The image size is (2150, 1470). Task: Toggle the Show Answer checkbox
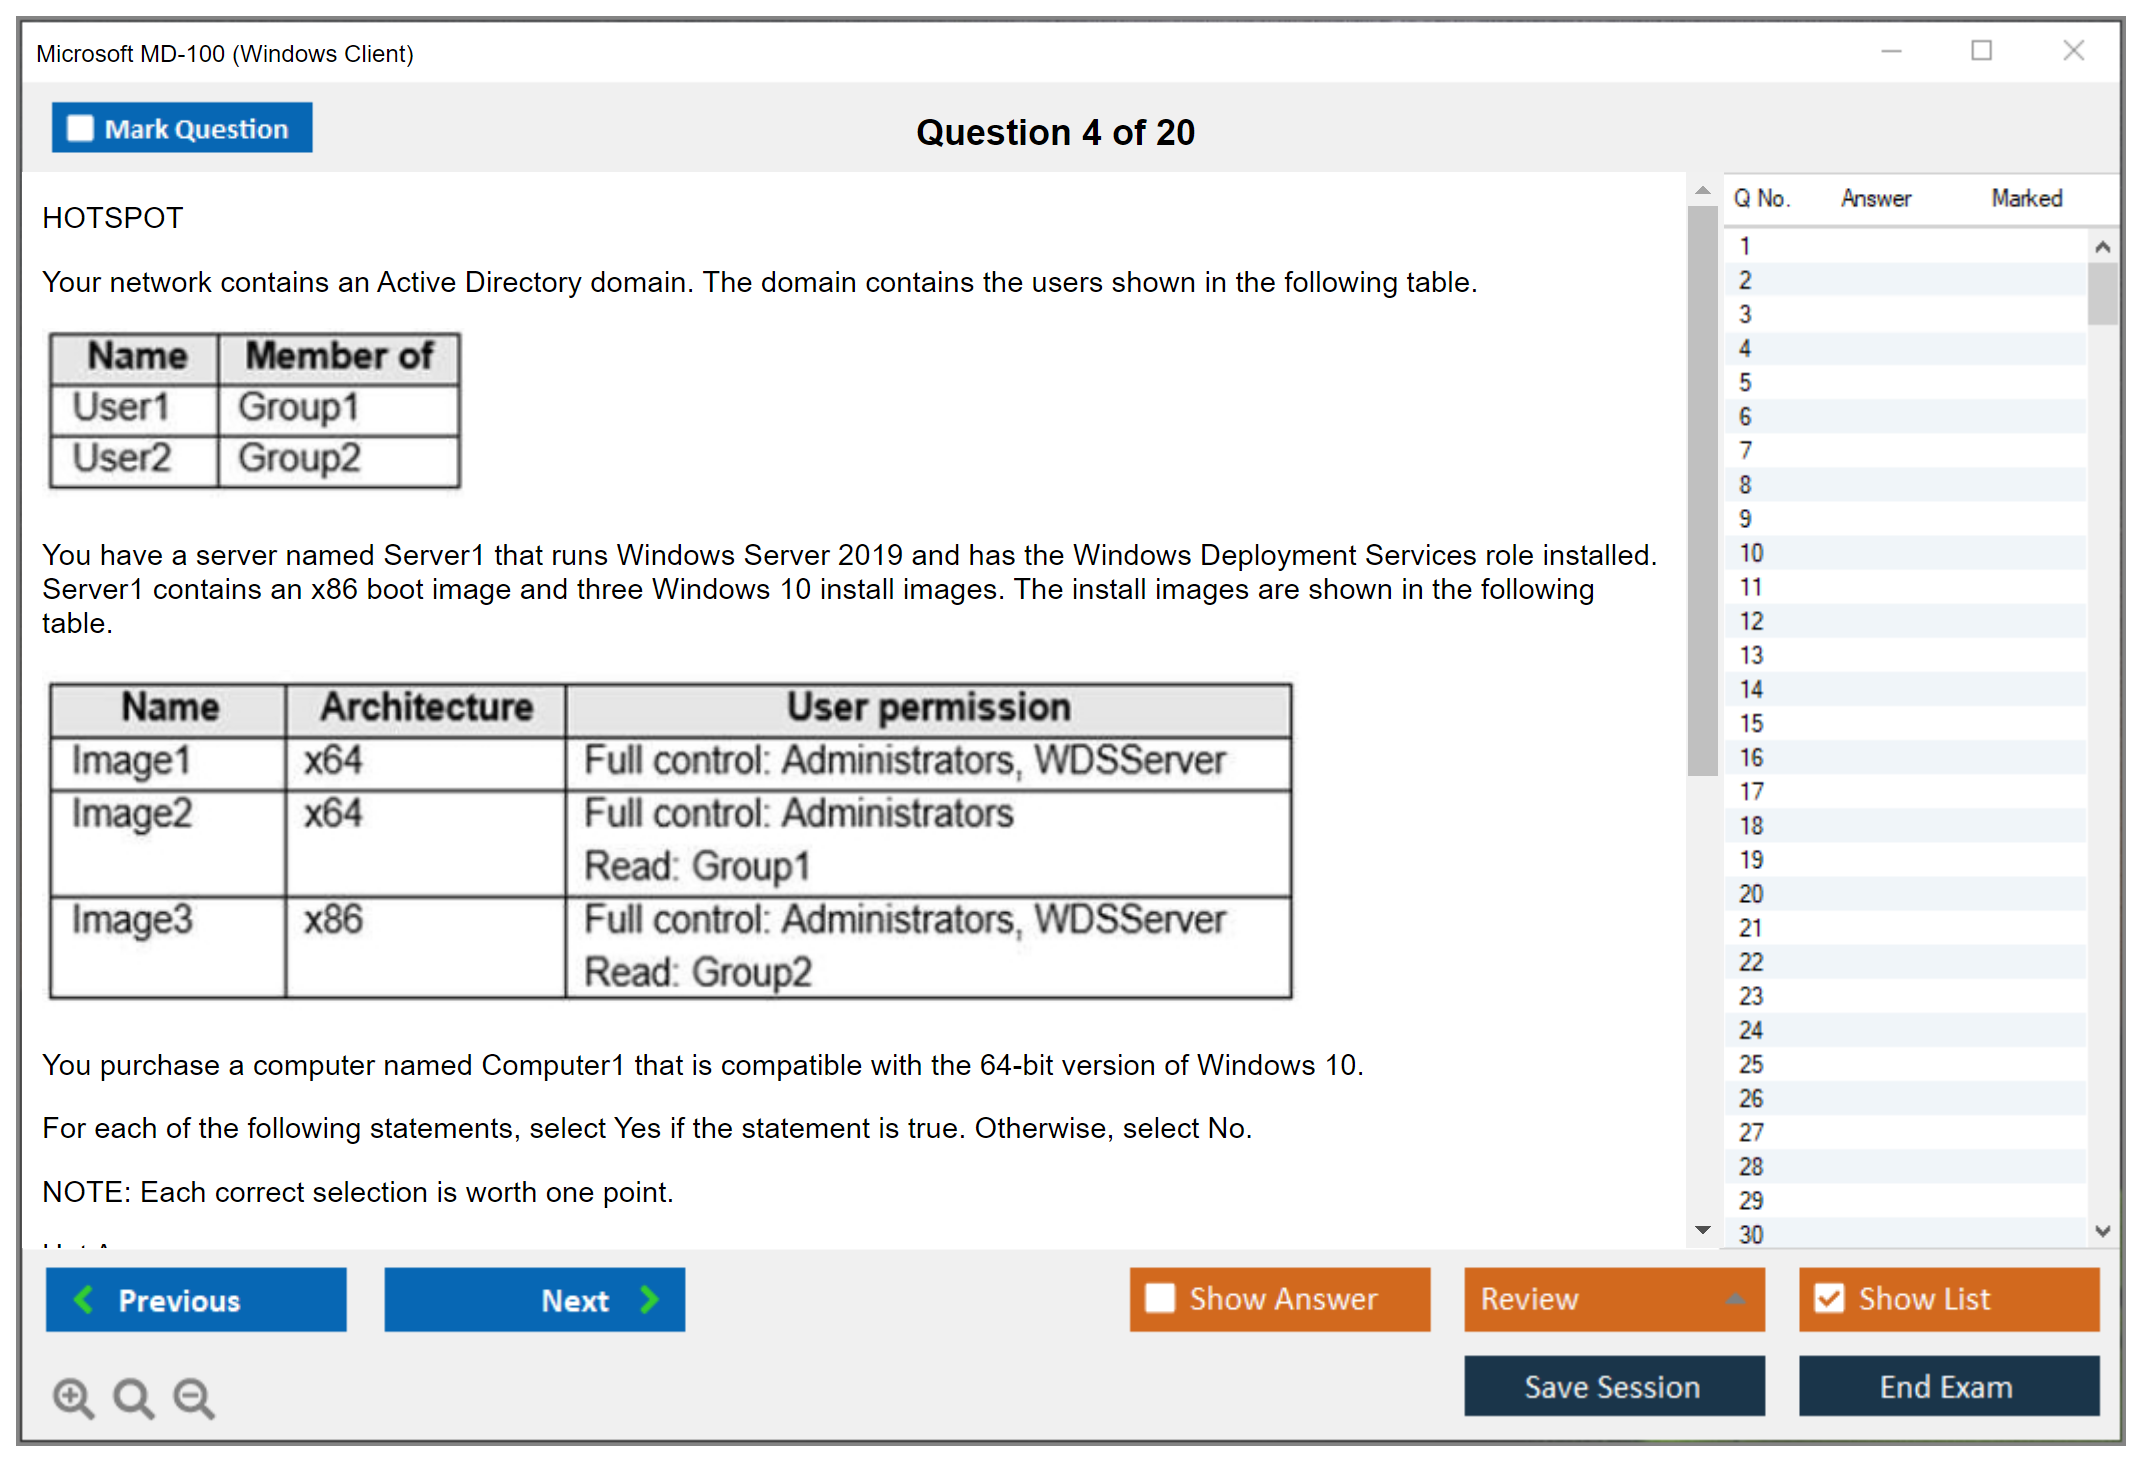click(1160, 1298)
